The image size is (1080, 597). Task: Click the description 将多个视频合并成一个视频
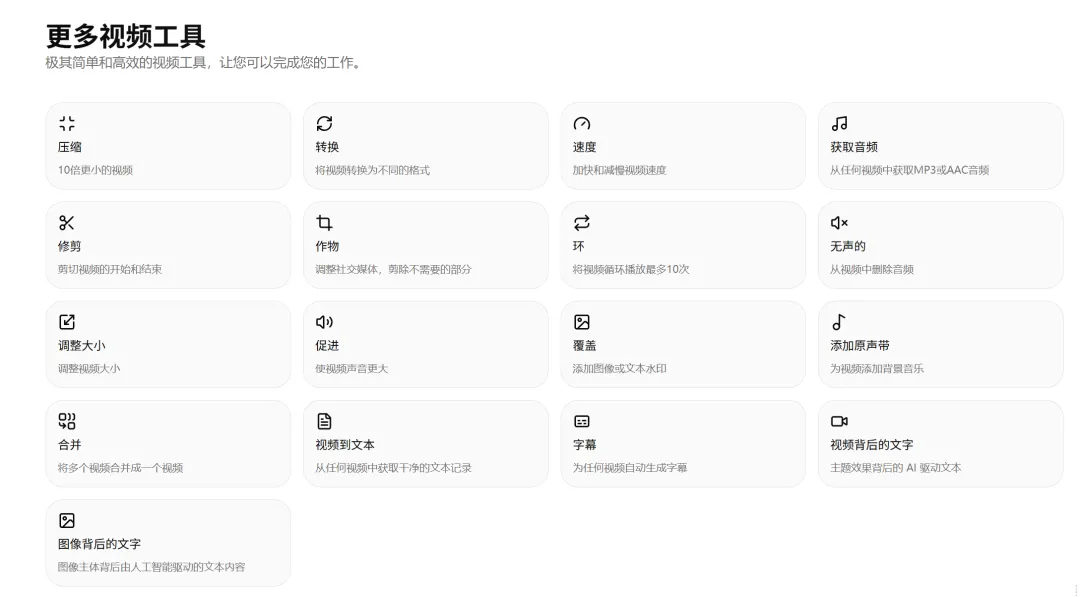(121, 468)
